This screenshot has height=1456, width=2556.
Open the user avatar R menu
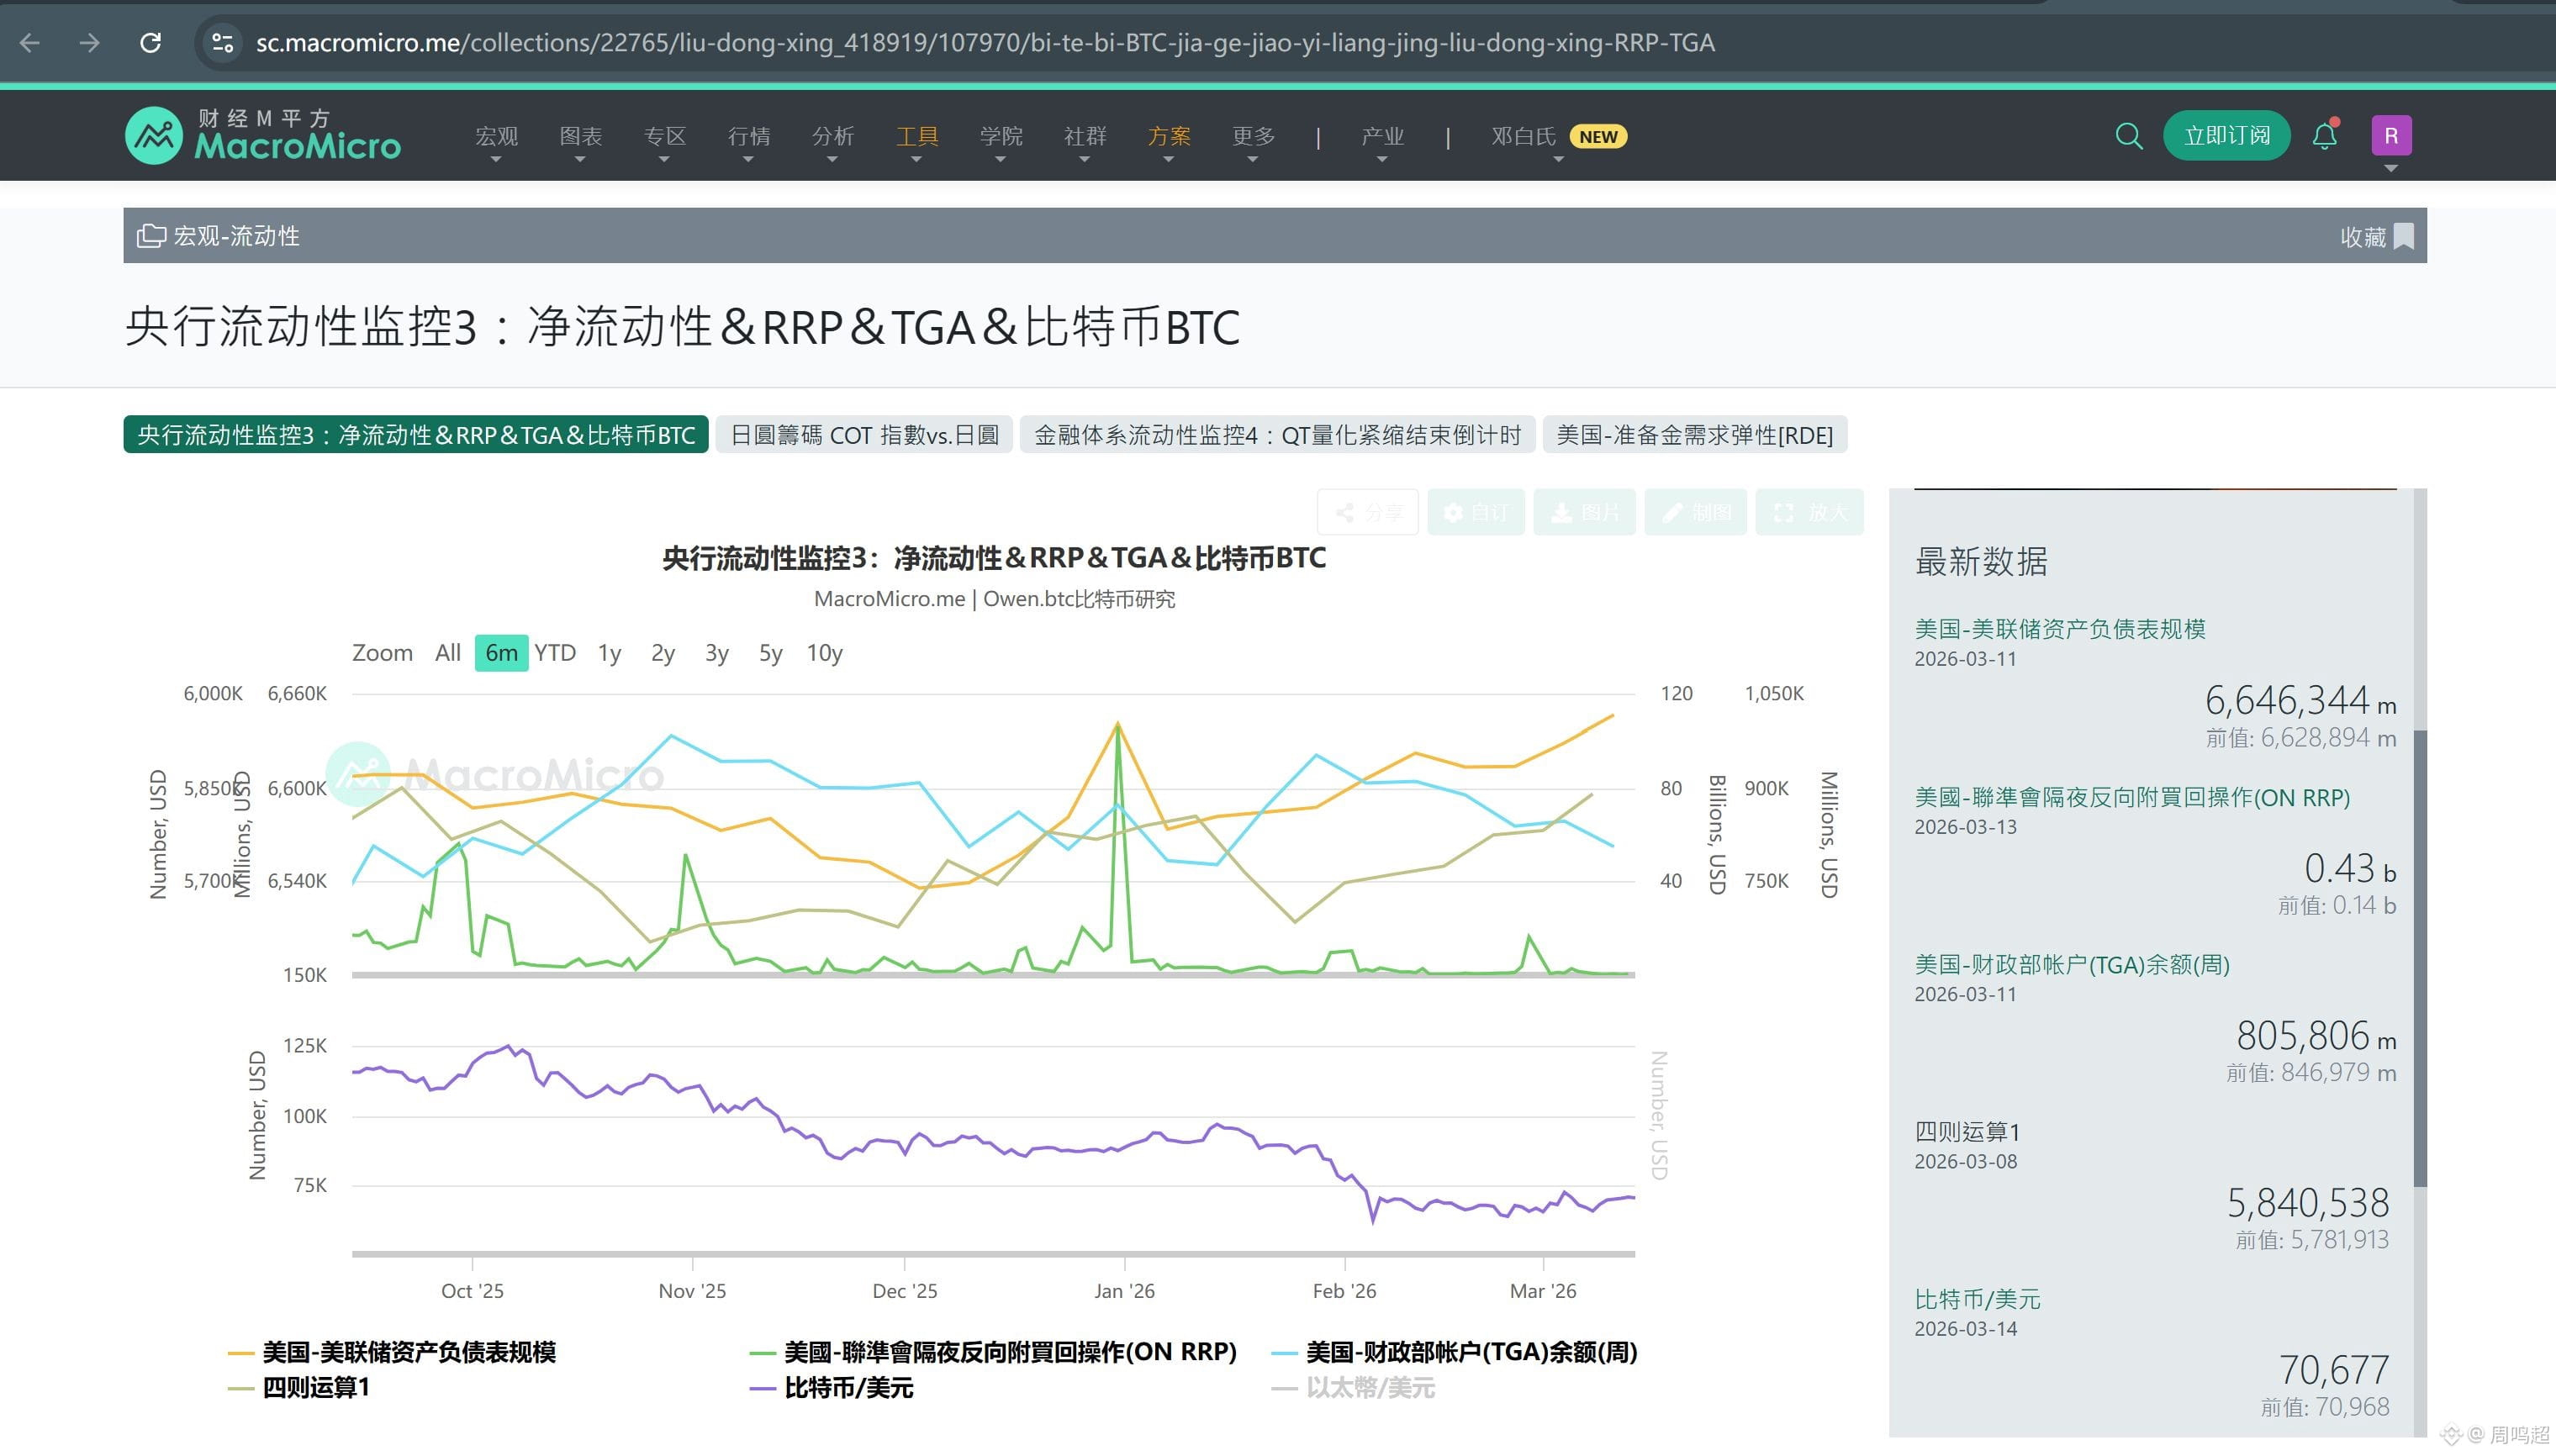pyautogui.click(x=2391, y=135)
